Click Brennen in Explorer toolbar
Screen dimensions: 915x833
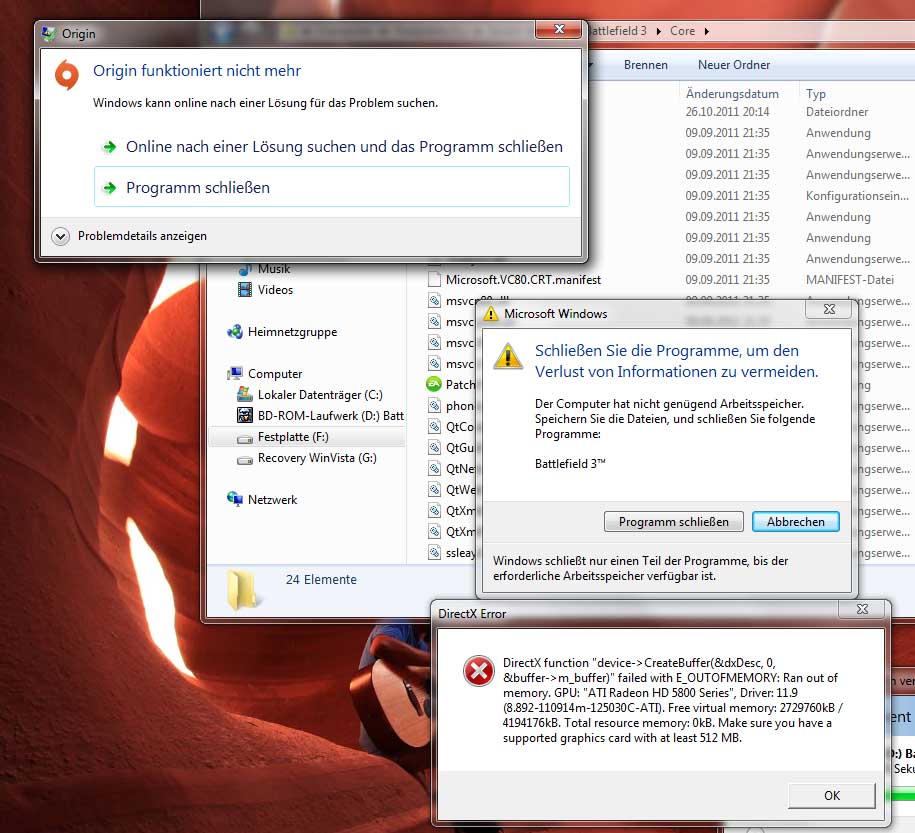(645, 65)
